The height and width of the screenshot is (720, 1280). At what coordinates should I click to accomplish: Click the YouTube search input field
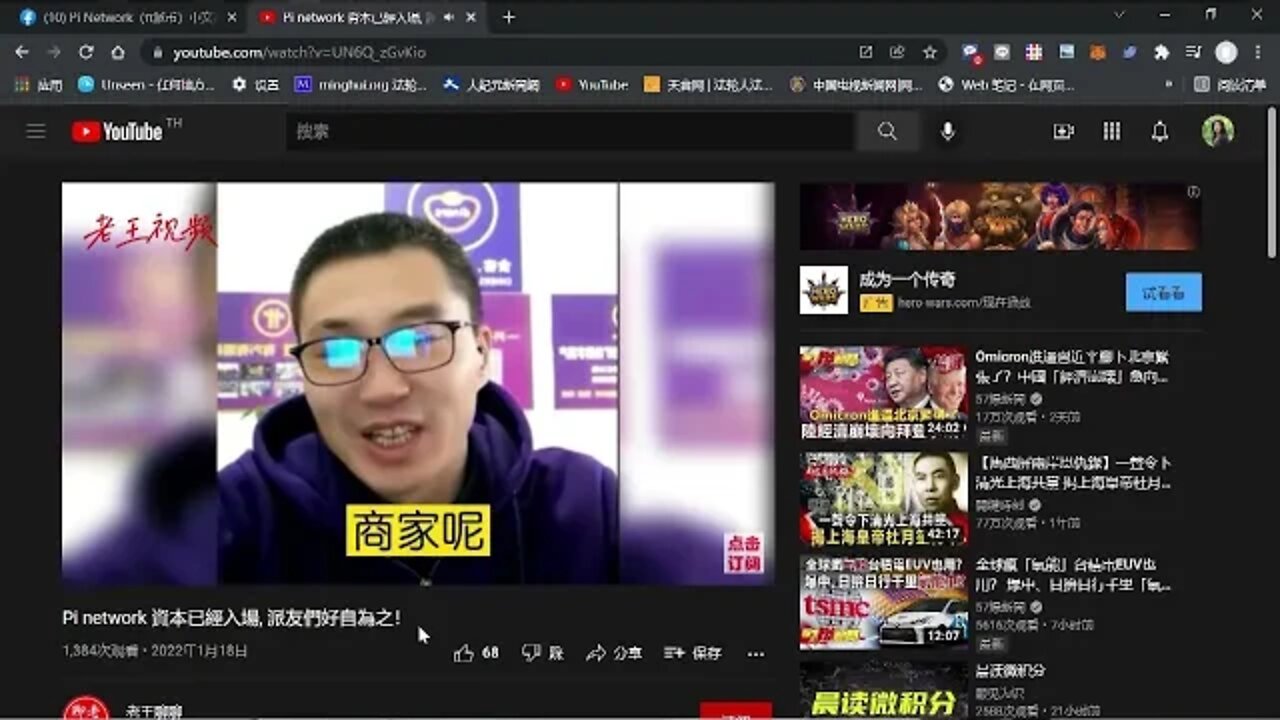pos(571,131)
